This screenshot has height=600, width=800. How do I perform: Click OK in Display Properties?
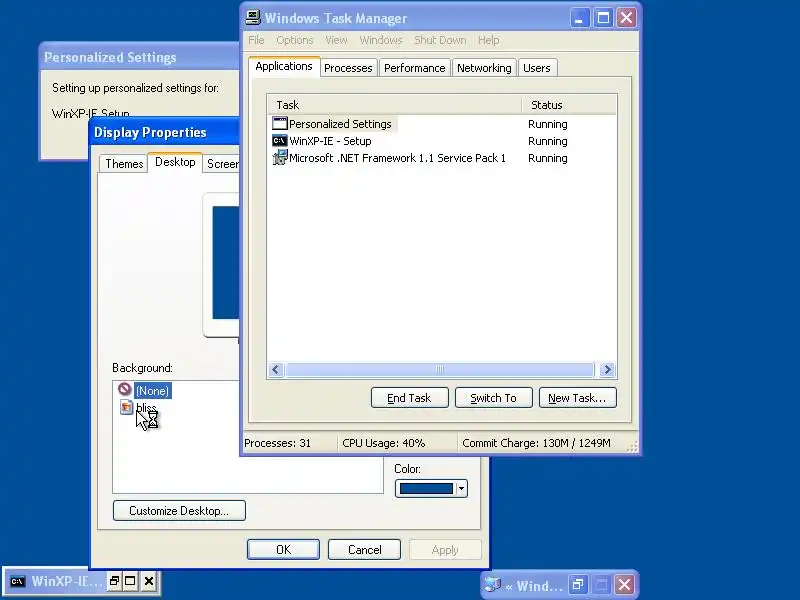coord(283,549)
